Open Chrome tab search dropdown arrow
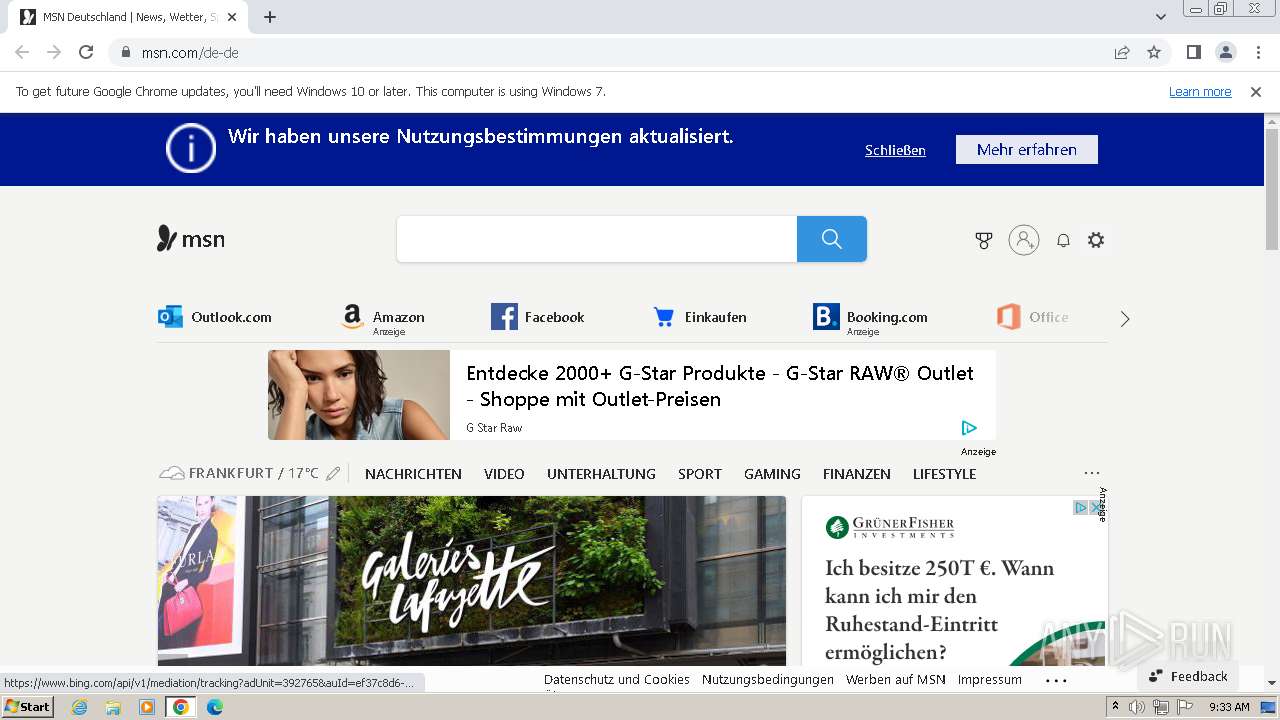Image resolution: width=1280 pixels, height=720 pixels. click(1161, 17)
